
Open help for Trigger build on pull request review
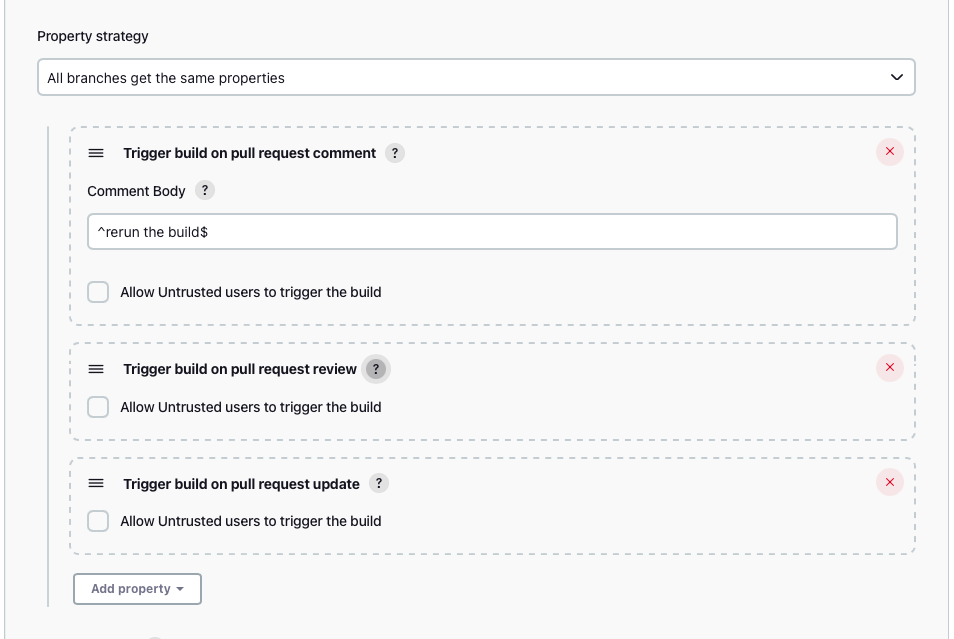pyautogui.click(x=376, y=369)
